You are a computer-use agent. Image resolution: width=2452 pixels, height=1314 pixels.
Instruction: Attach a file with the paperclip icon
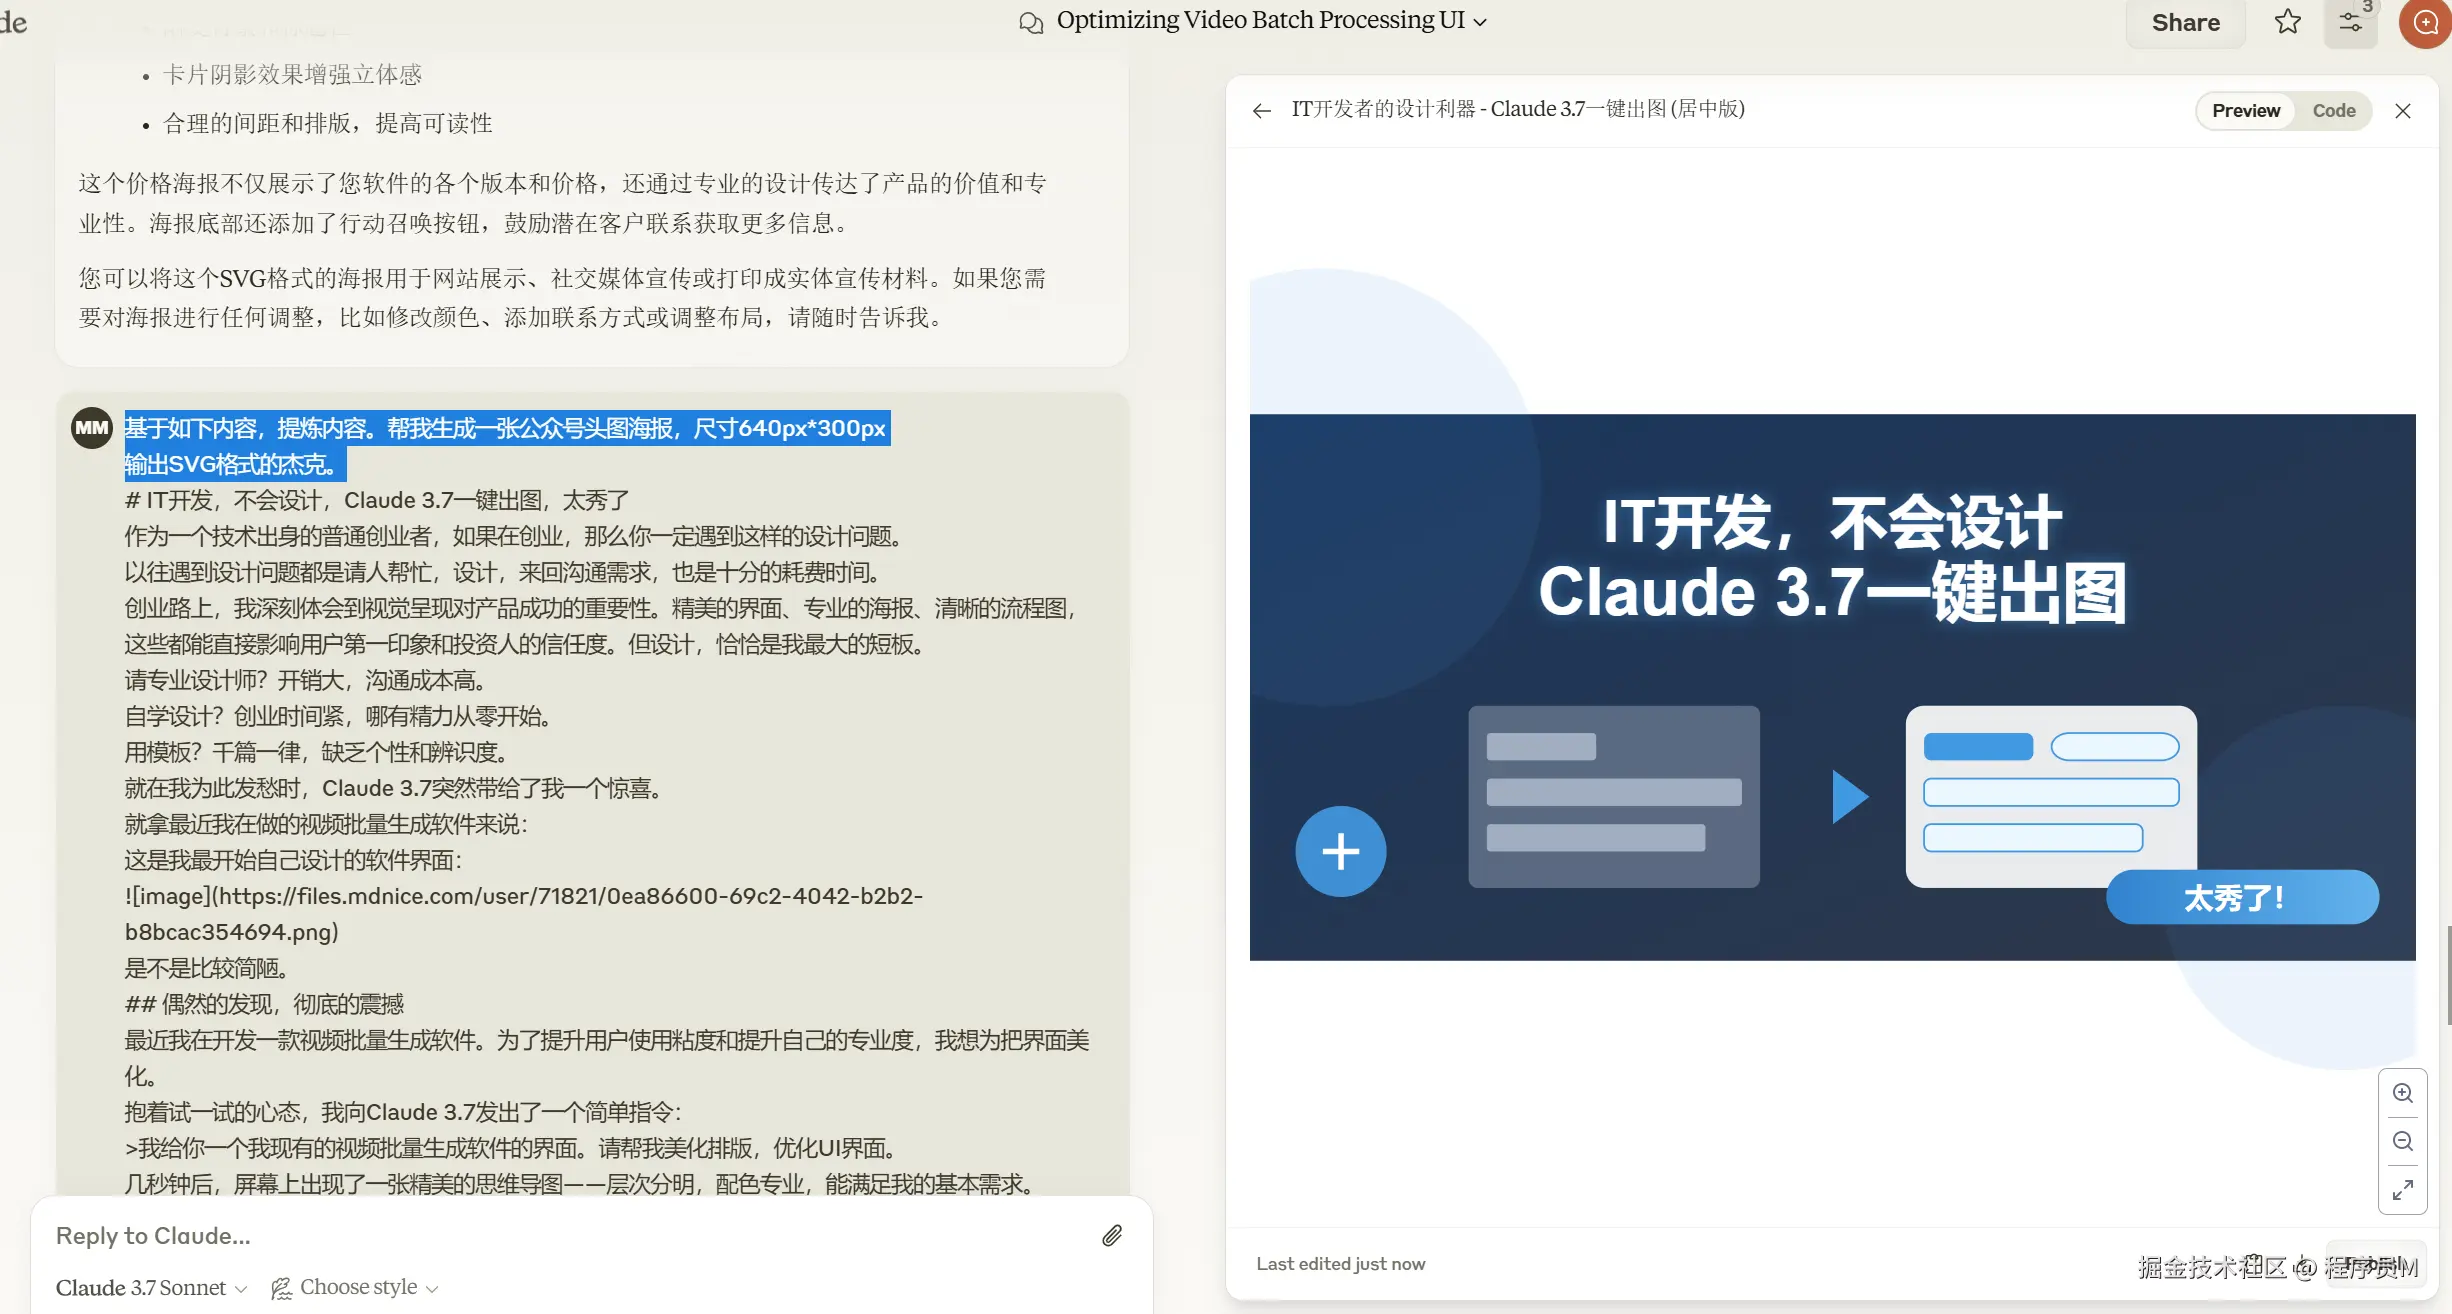[x=1112, y=1235]
